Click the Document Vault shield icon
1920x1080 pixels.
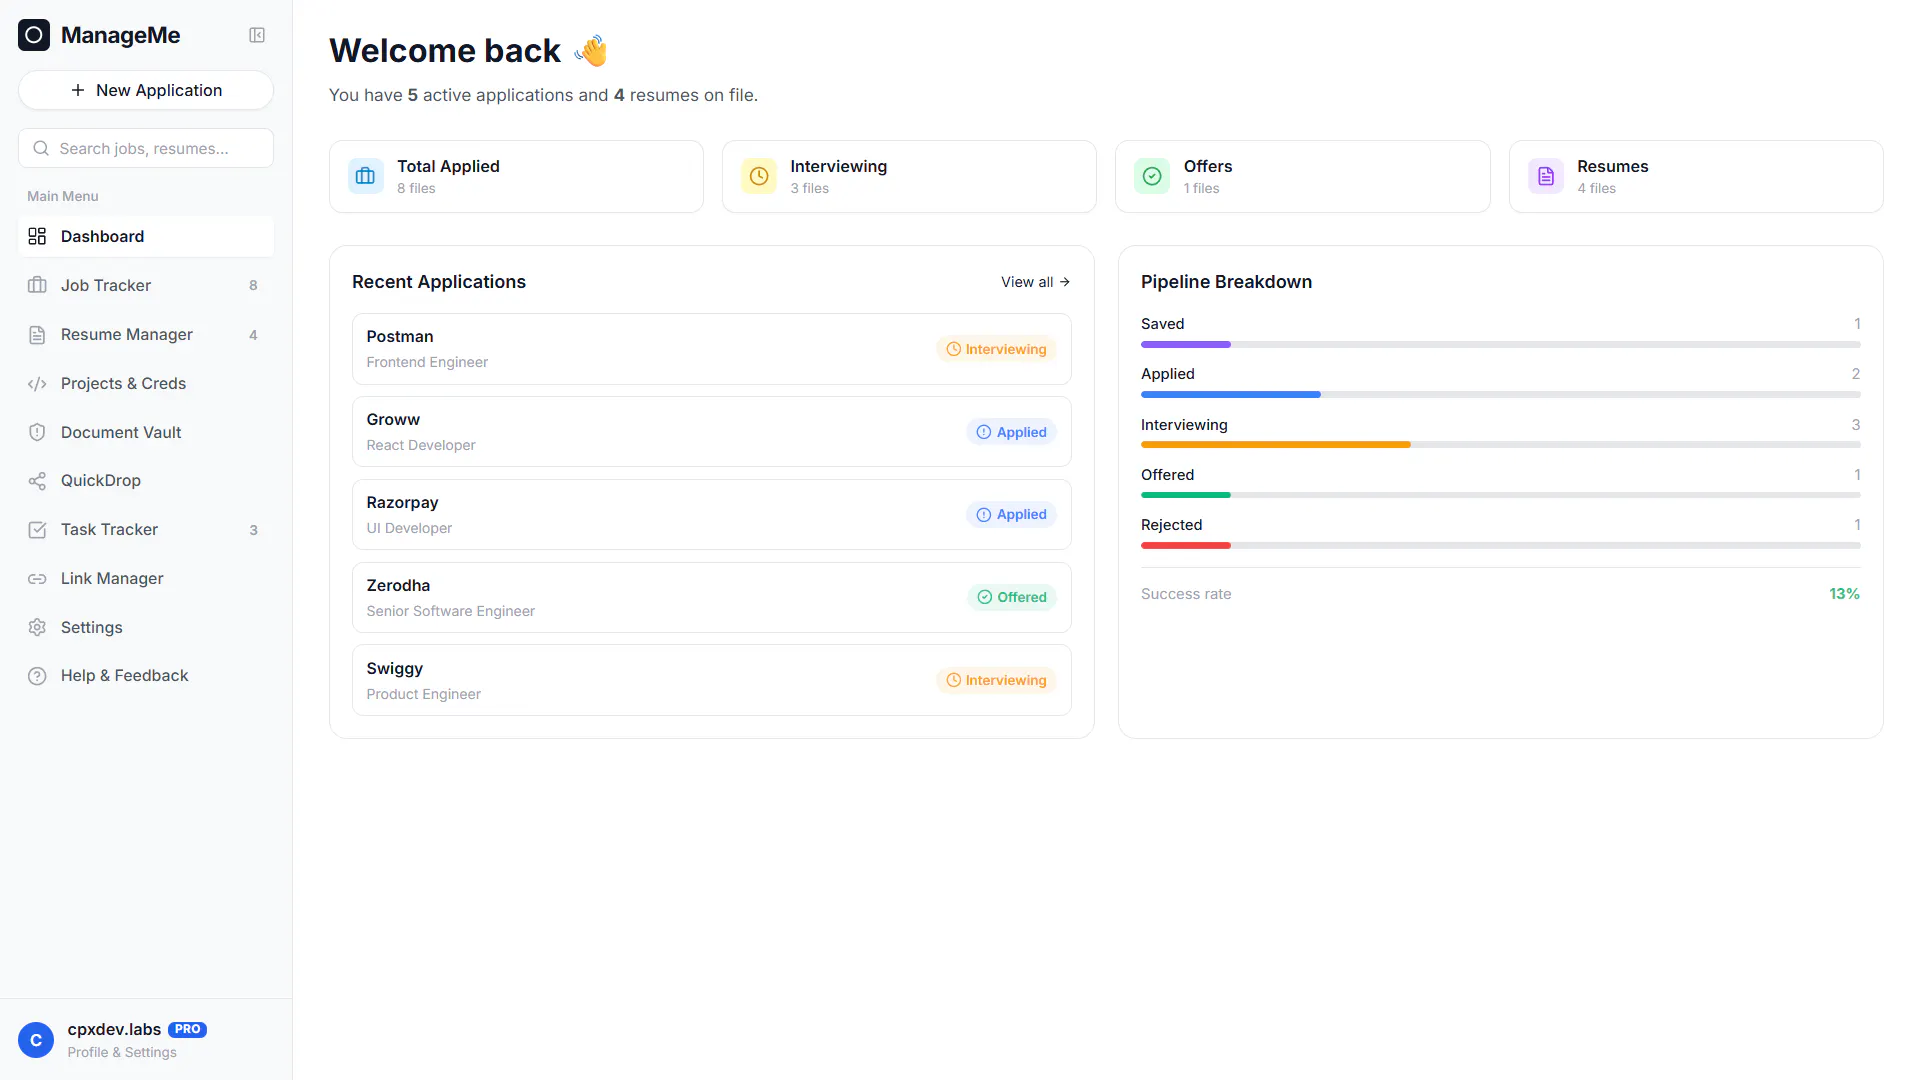pos(37,432)
